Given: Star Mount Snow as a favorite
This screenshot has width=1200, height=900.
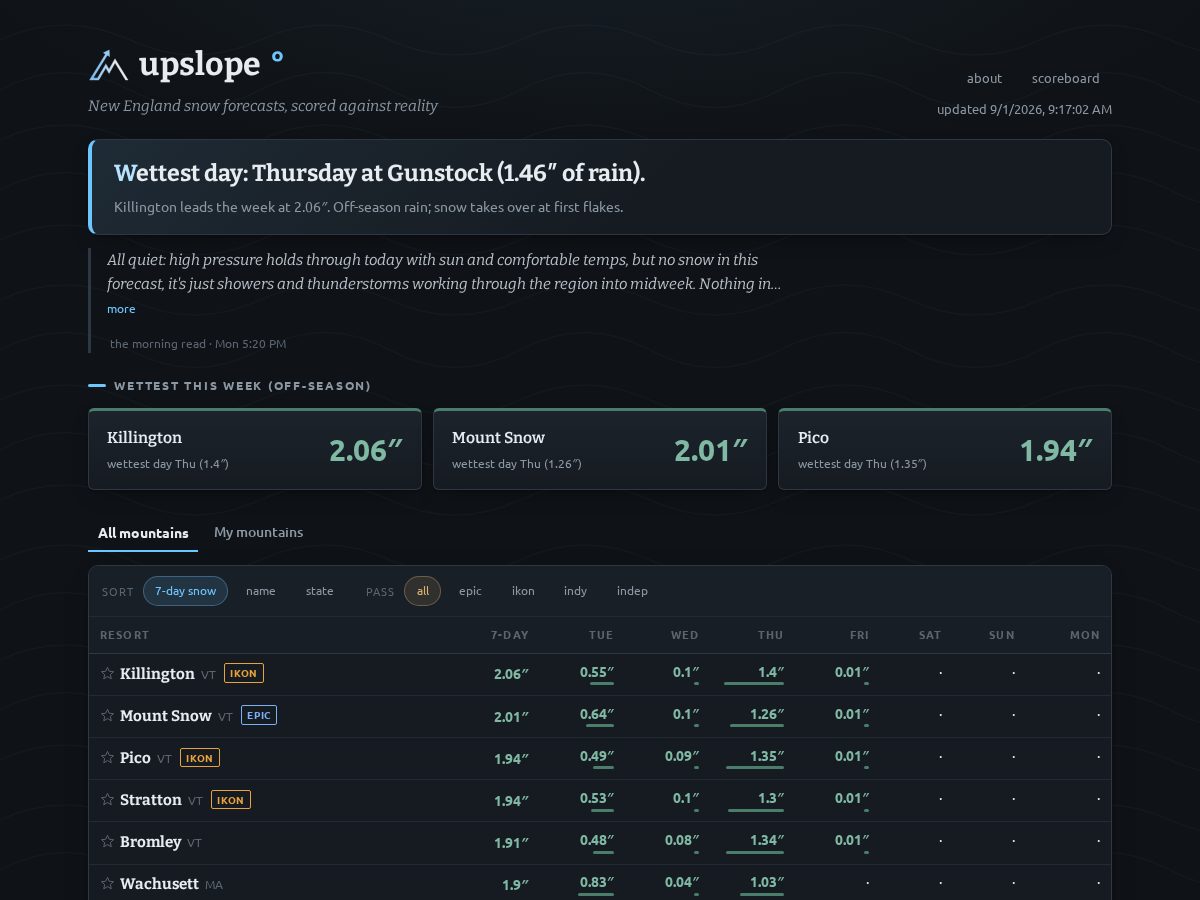Looking at the screenshot, I should tap(107, 716).
